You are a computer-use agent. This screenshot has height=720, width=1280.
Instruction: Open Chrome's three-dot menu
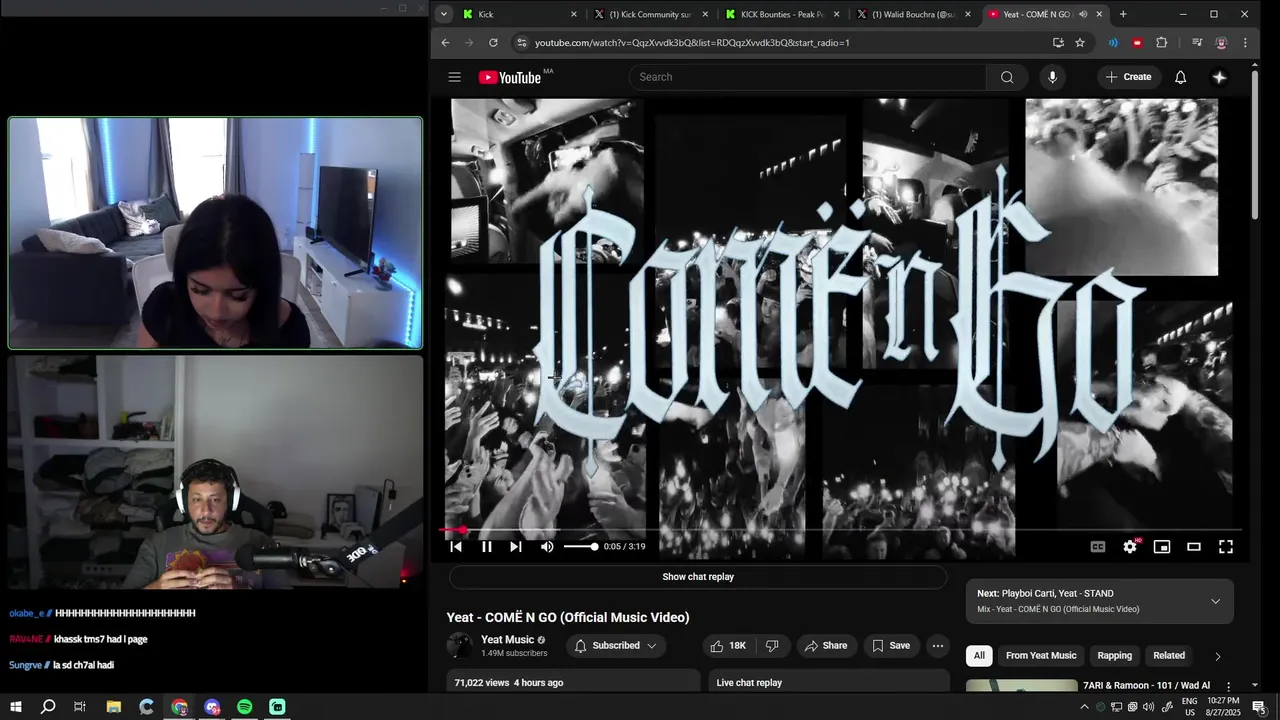click(1245, 43)
